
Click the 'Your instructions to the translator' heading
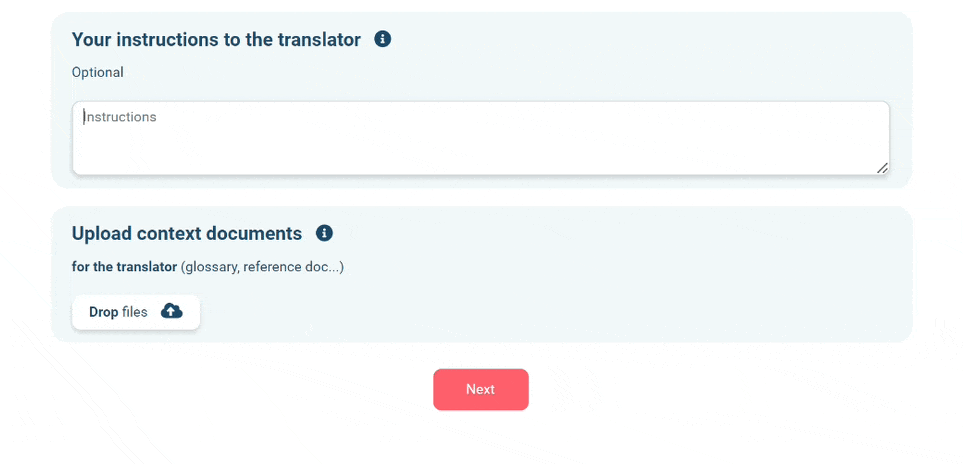[x=216, y=39]
